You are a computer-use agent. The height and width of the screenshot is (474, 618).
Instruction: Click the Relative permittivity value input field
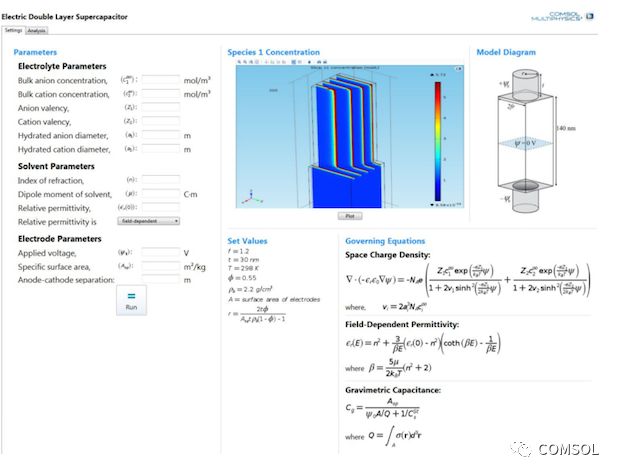(161, 208)
